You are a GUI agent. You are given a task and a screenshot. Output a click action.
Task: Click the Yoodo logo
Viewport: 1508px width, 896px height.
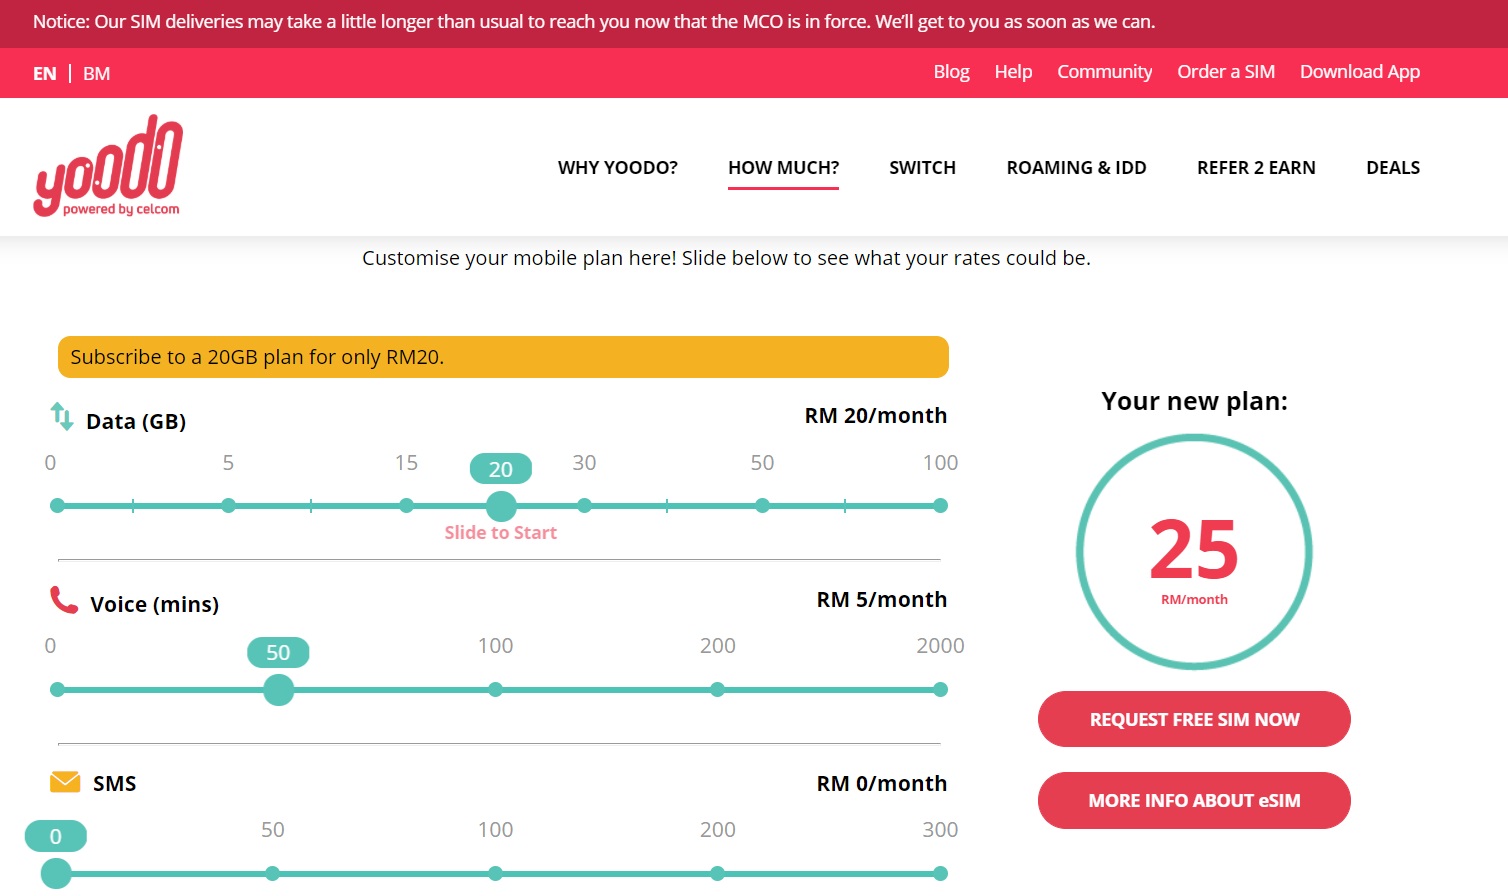[x=108, y=165]
